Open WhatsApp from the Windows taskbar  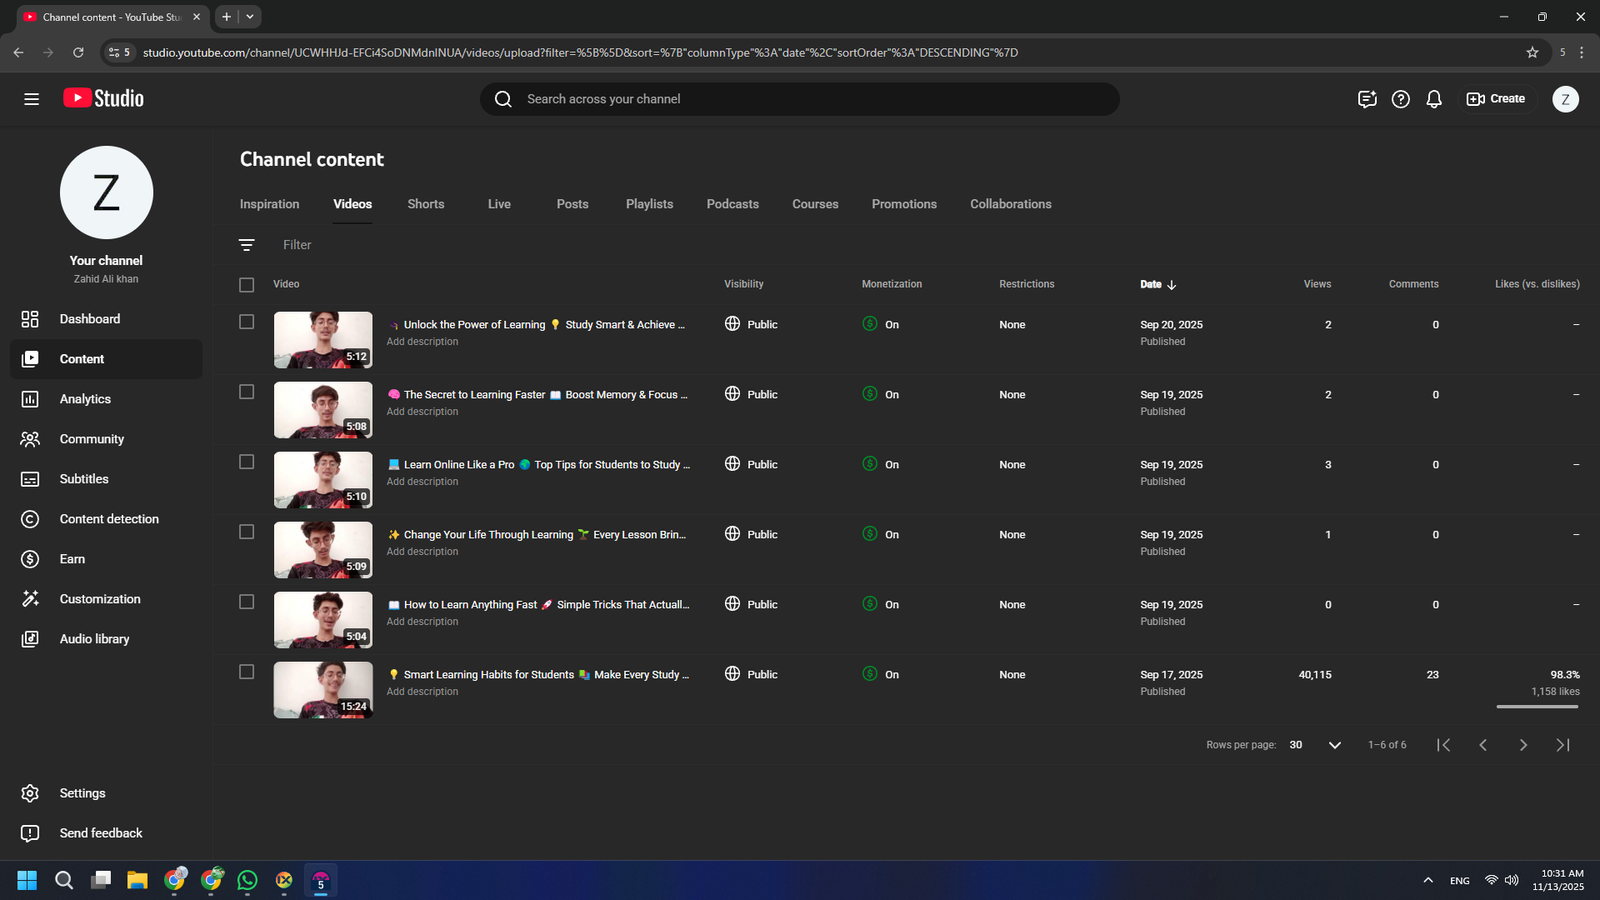click(x=247, y=880)
